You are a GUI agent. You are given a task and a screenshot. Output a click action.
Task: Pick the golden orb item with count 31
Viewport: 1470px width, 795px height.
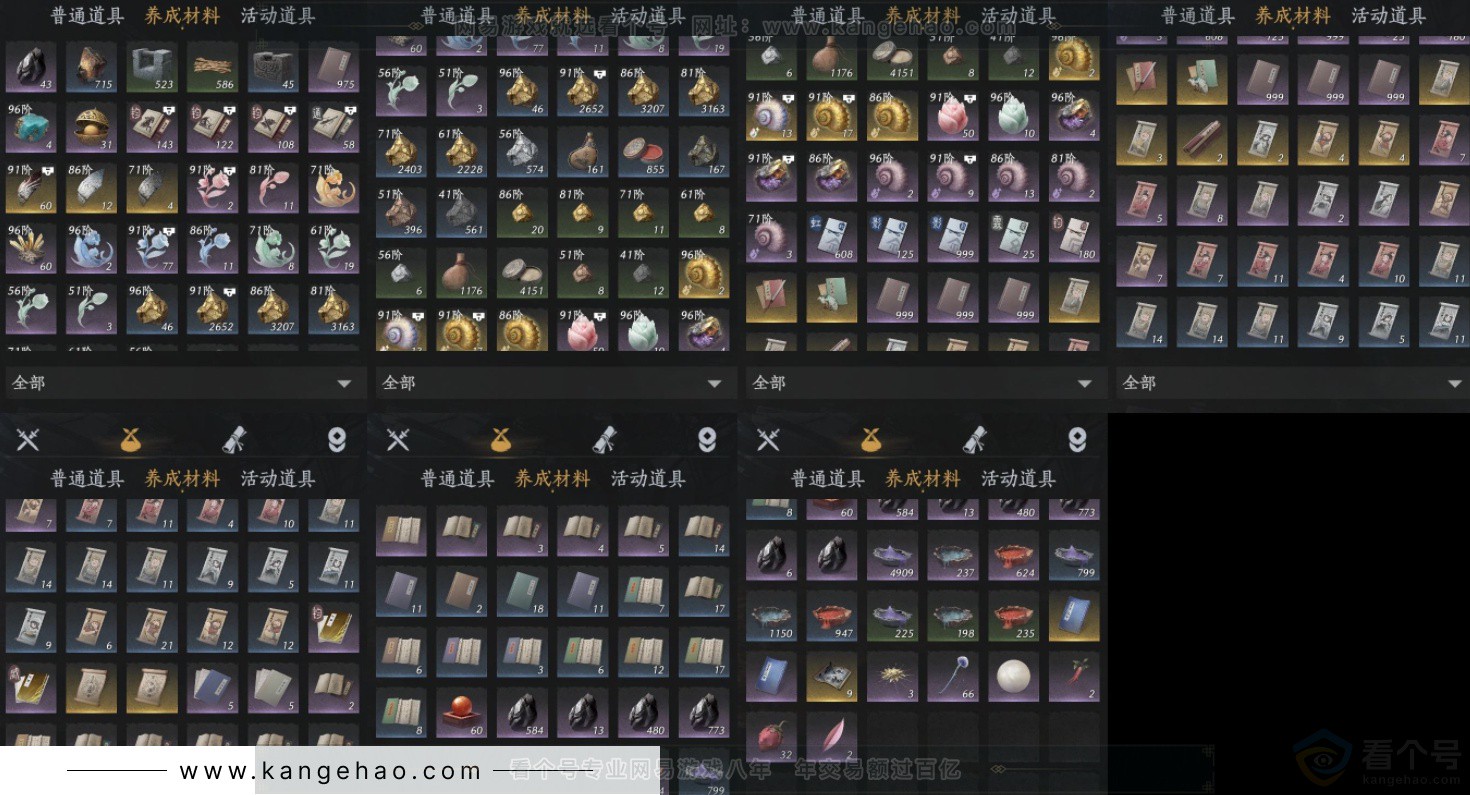91,127
